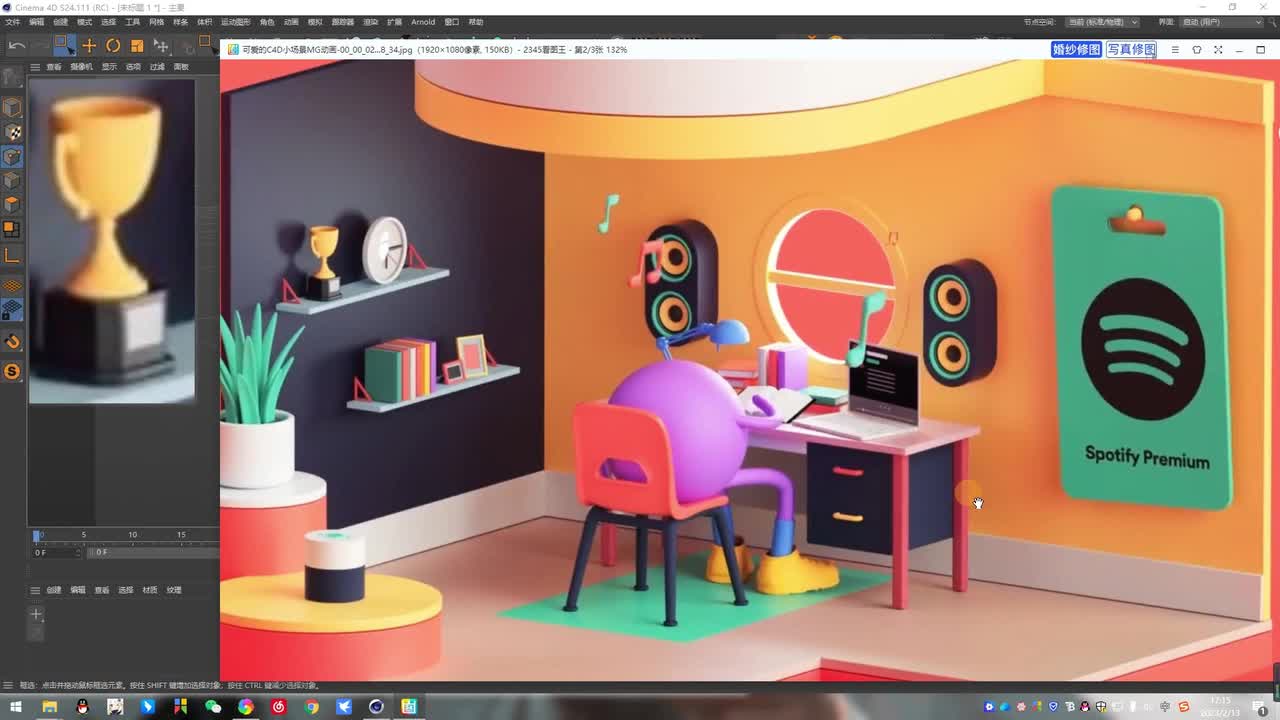Open the viewport hamburger menu icon

pos(35,67)
